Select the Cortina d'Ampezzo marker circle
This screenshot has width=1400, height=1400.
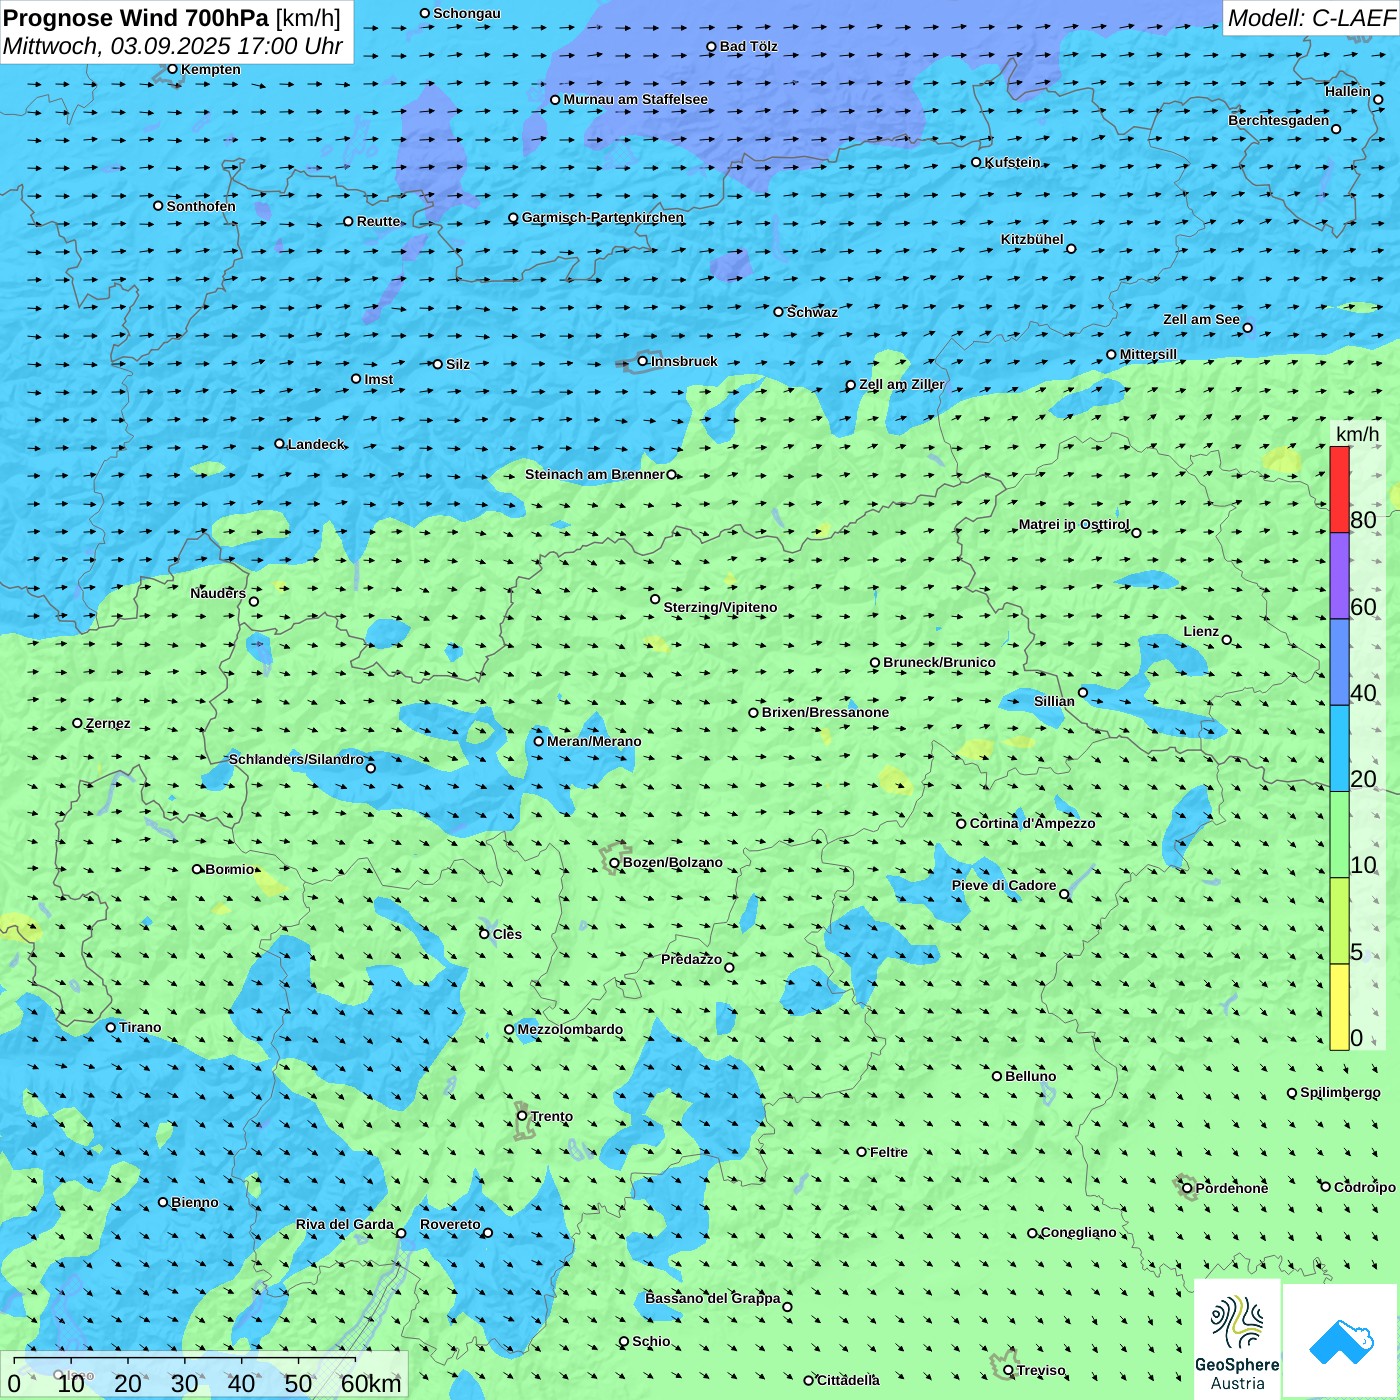[x=961, y=823]
